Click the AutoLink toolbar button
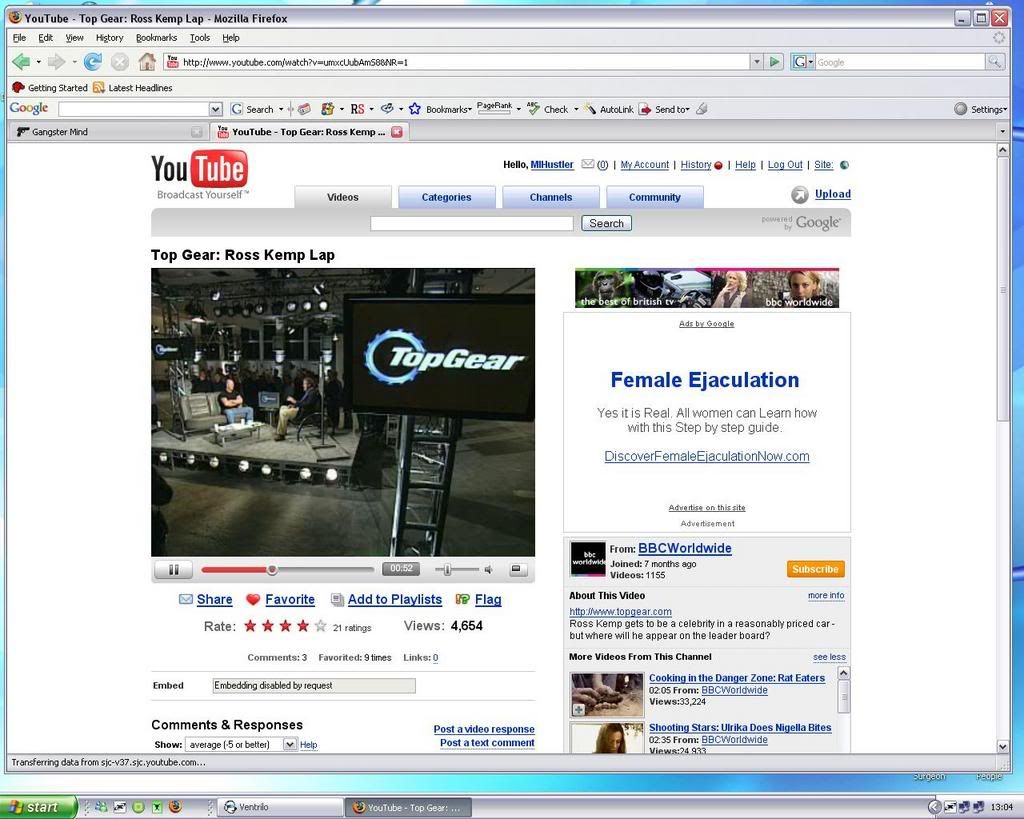1024x819 pixels. 609,109
